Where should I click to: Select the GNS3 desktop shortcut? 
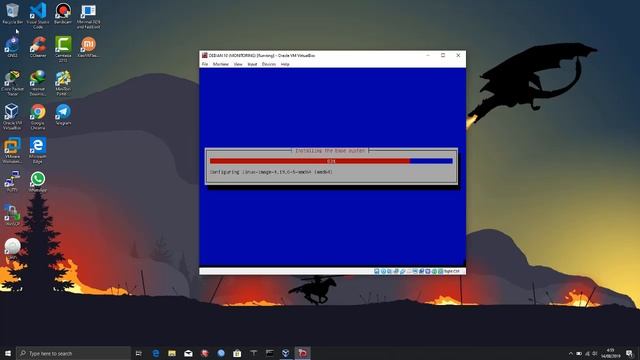pyautogui.click(x=12, y=47)
